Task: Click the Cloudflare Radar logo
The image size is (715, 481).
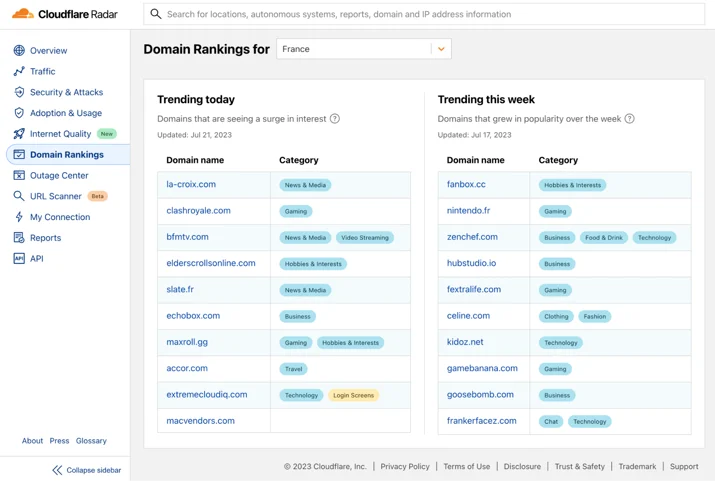Action: pyautogui.click(x=64, y=14)
